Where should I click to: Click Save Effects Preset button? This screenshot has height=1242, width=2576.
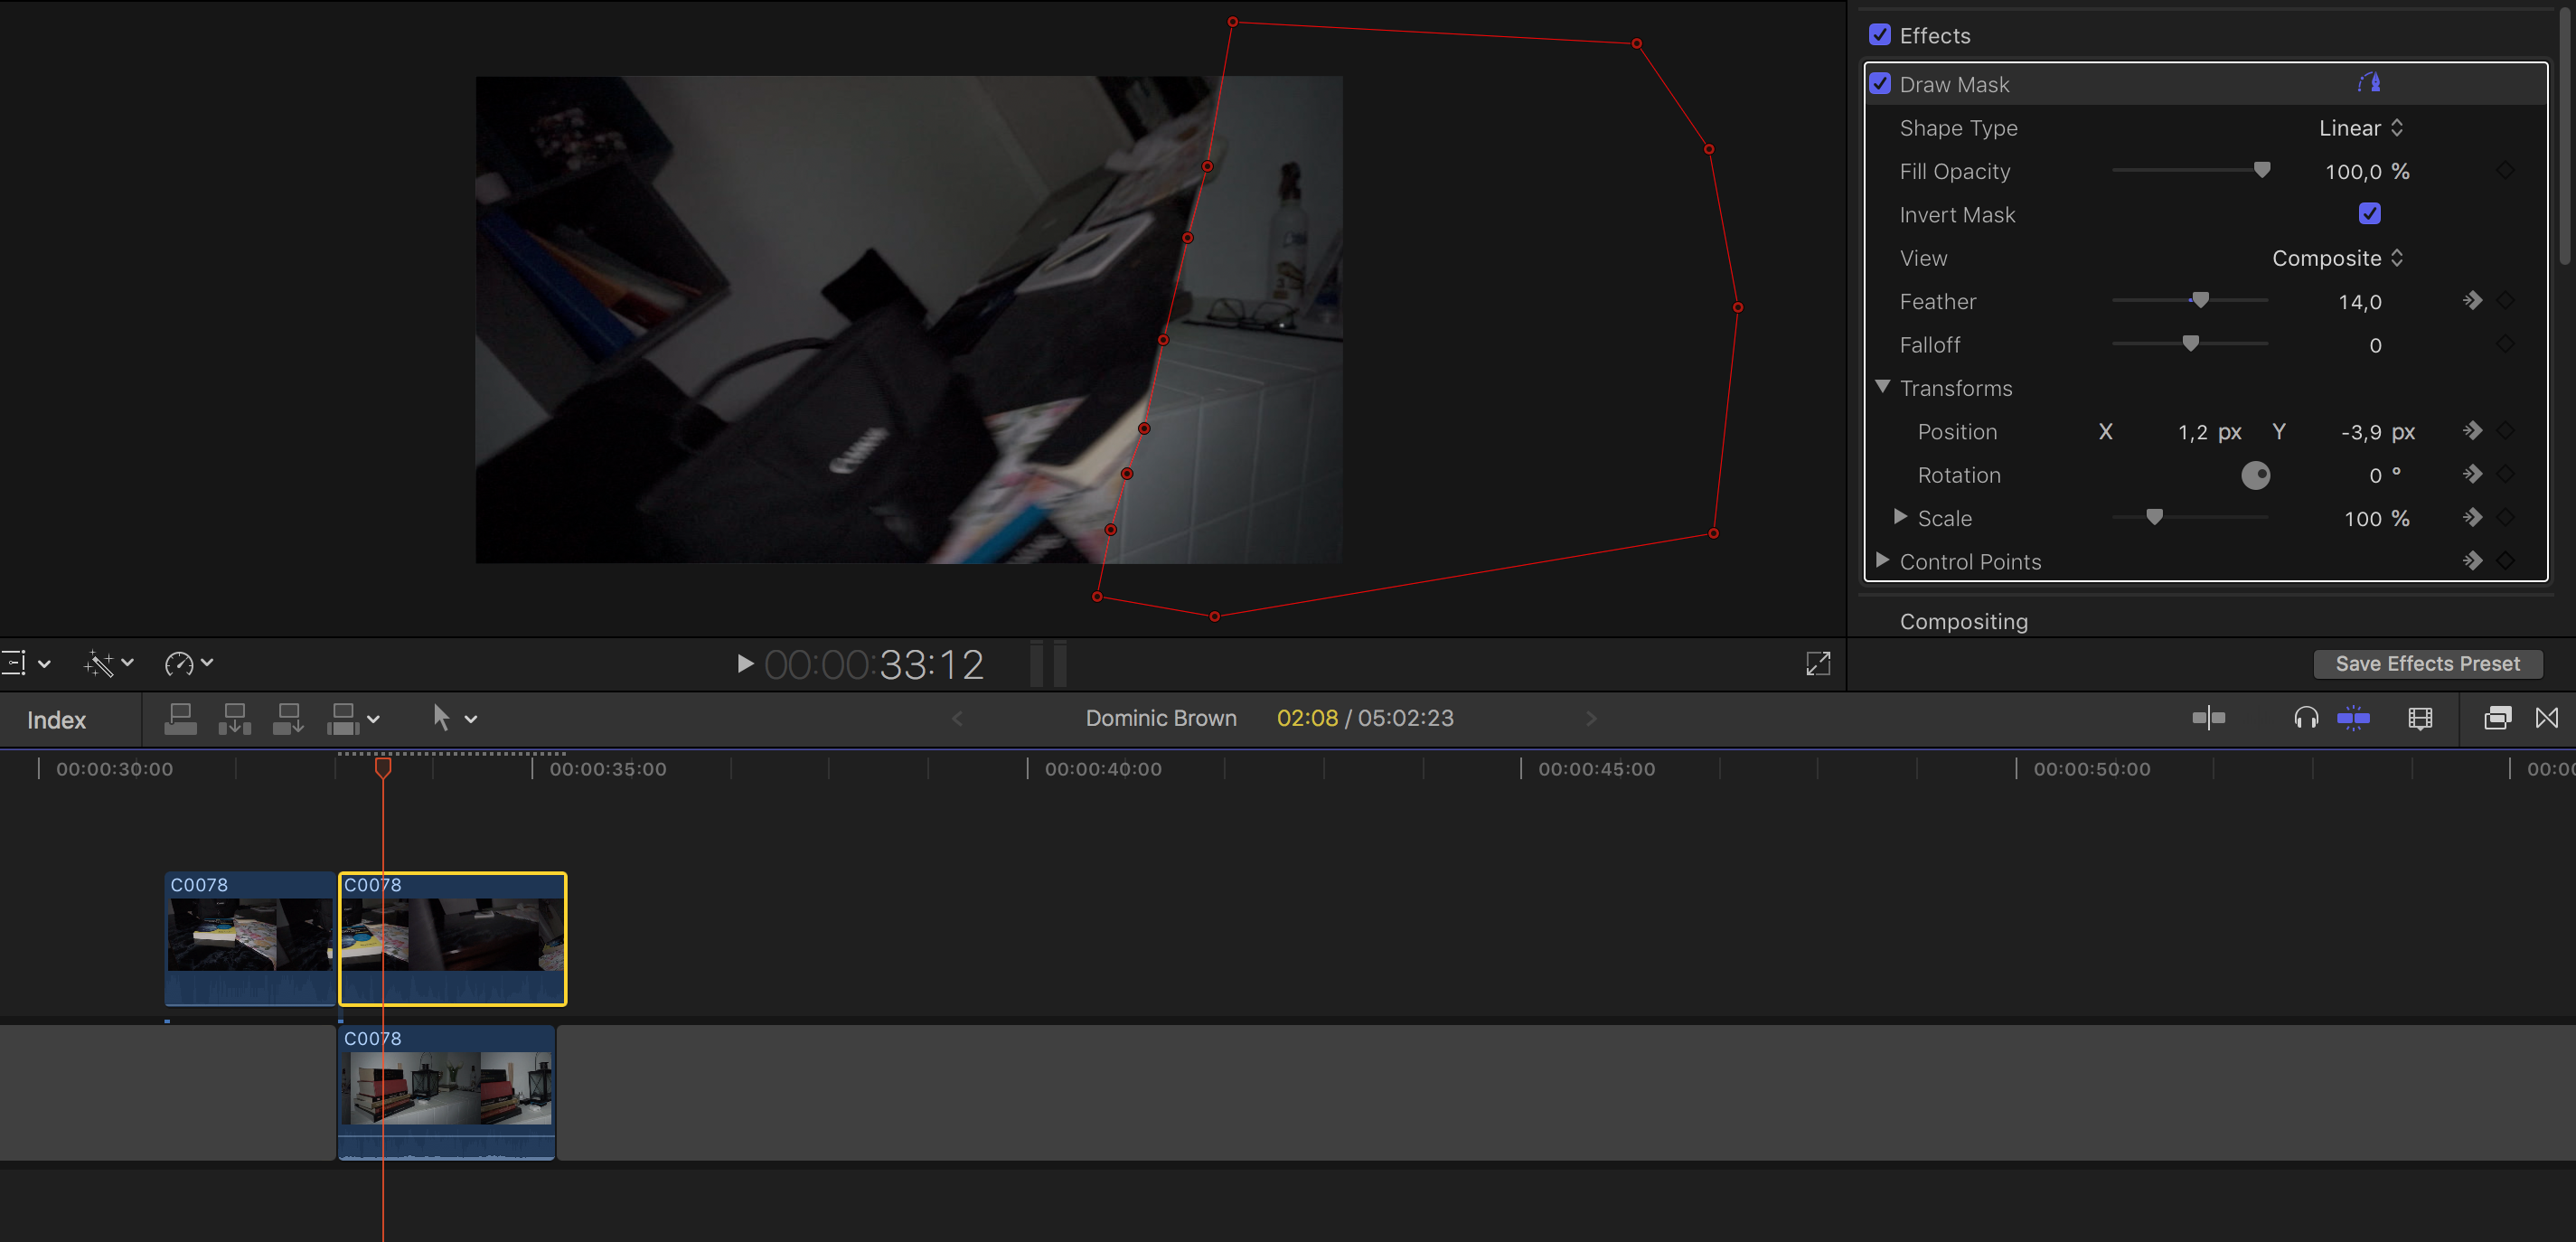click(2427, 664)
